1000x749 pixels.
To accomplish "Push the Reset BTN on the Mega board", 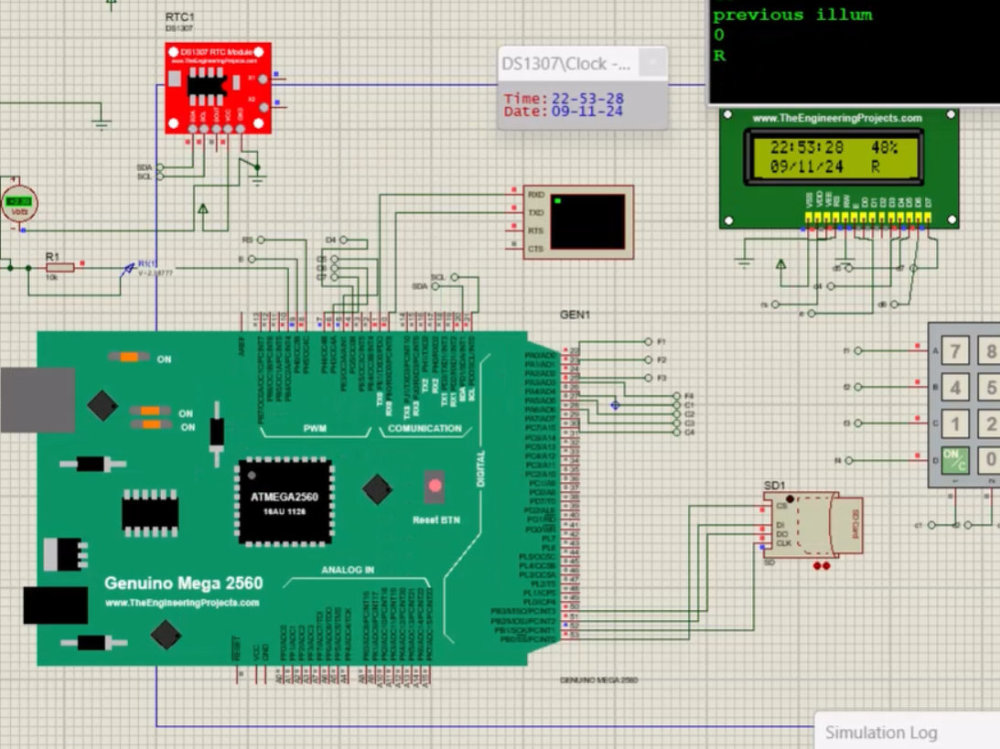I will pyautogui.click(x=435, y=486).
